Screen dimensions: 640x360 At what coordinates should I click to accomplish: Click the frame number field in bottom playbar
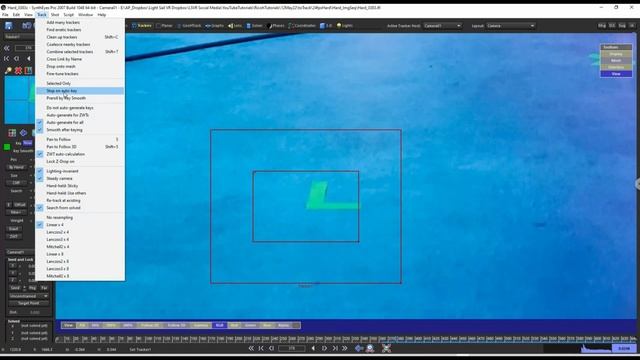coord(291,348)
